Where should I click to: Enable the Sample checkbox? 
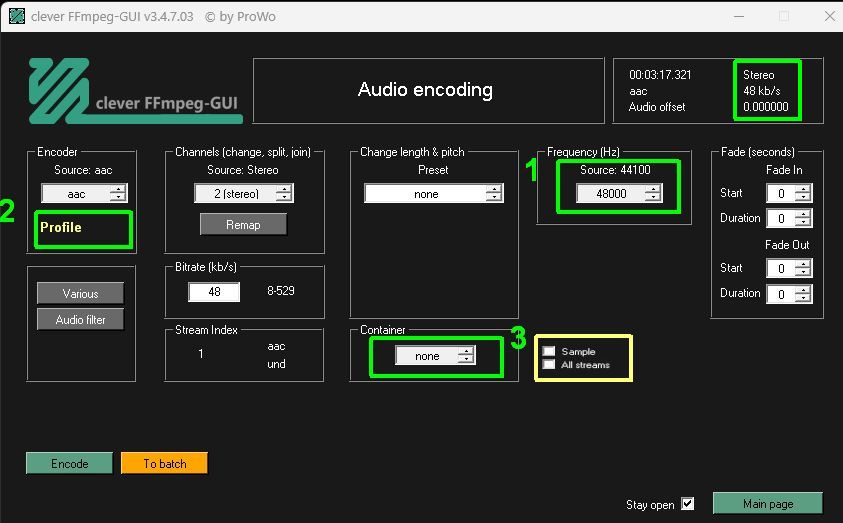[x=549, y=351]
